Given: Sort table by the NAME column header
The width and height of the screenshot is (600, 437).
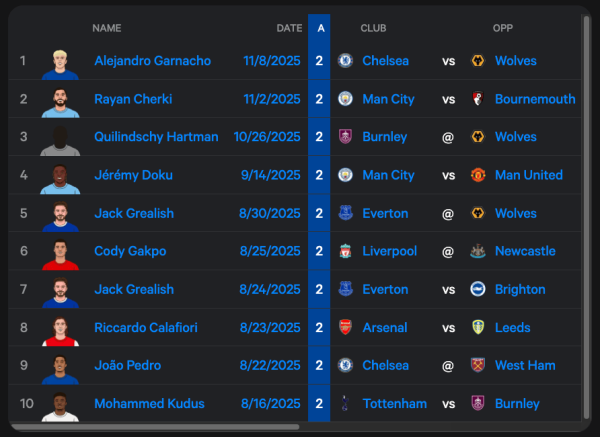Looking at the screenshot, I should coord(107,28).
